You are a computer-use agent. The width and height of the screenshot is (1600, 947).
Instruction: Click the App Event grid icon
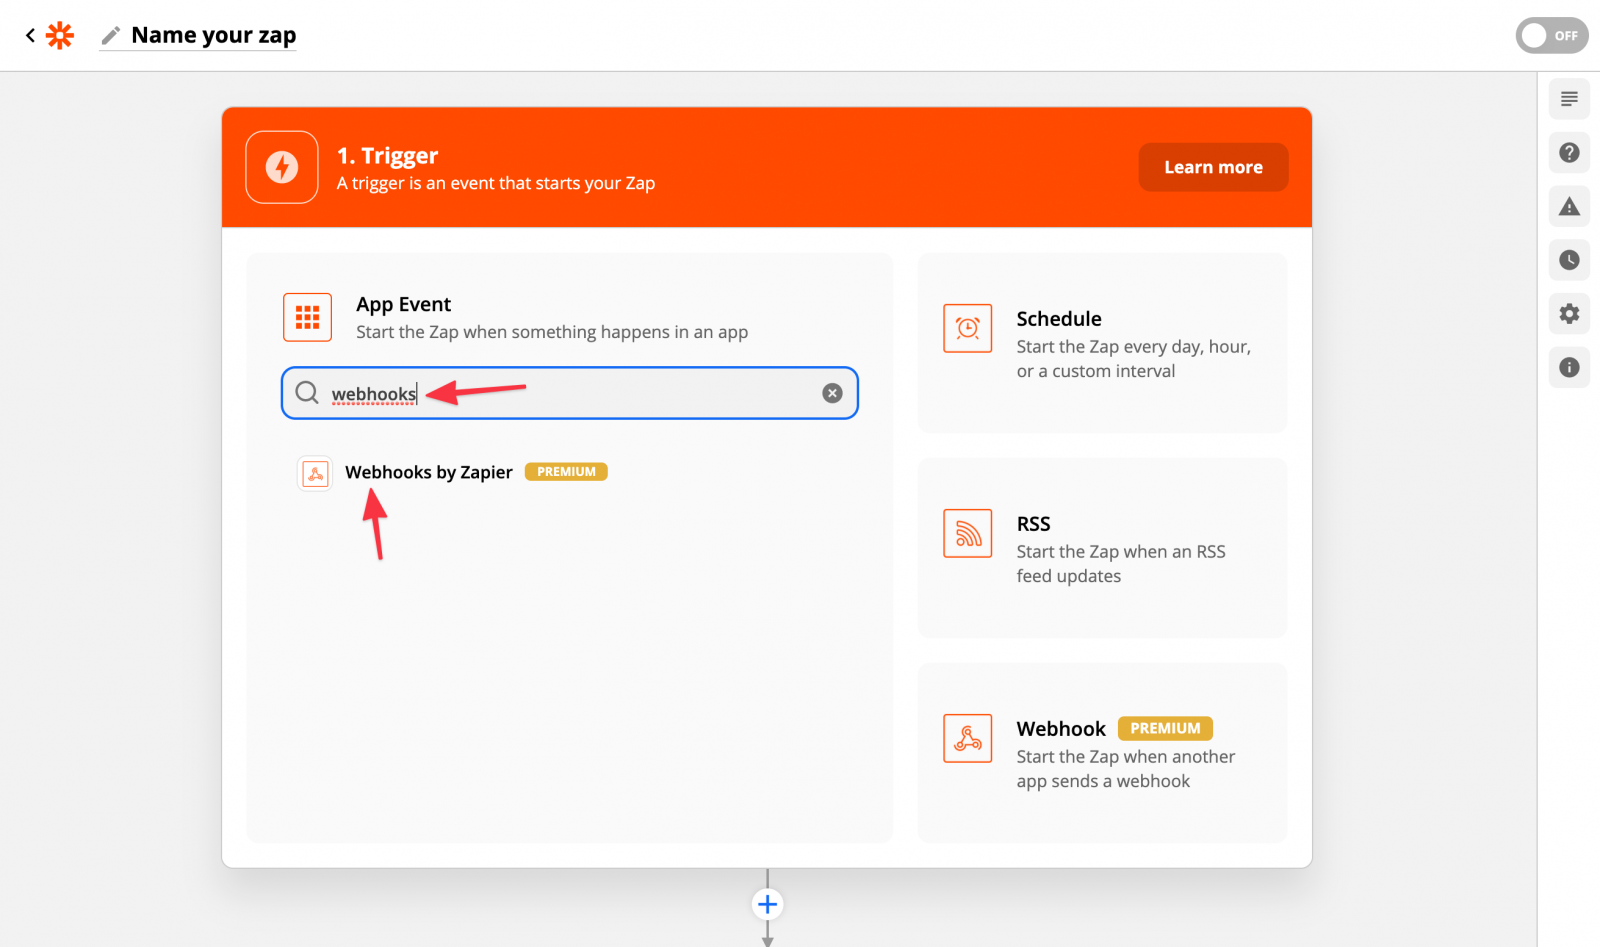point(307,317)
